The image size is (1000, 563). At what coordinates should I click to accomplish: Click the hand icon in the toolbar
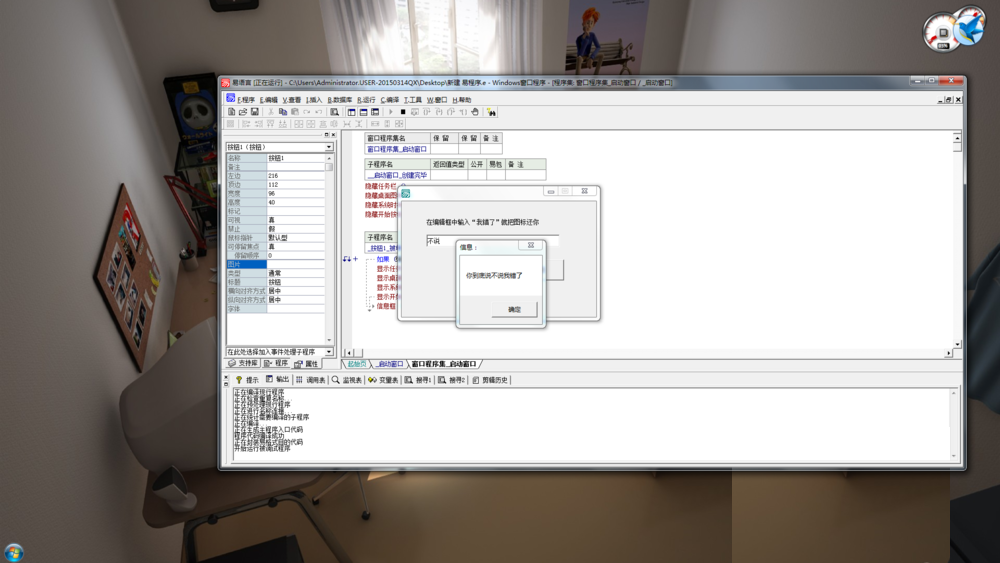pos(474,112)
